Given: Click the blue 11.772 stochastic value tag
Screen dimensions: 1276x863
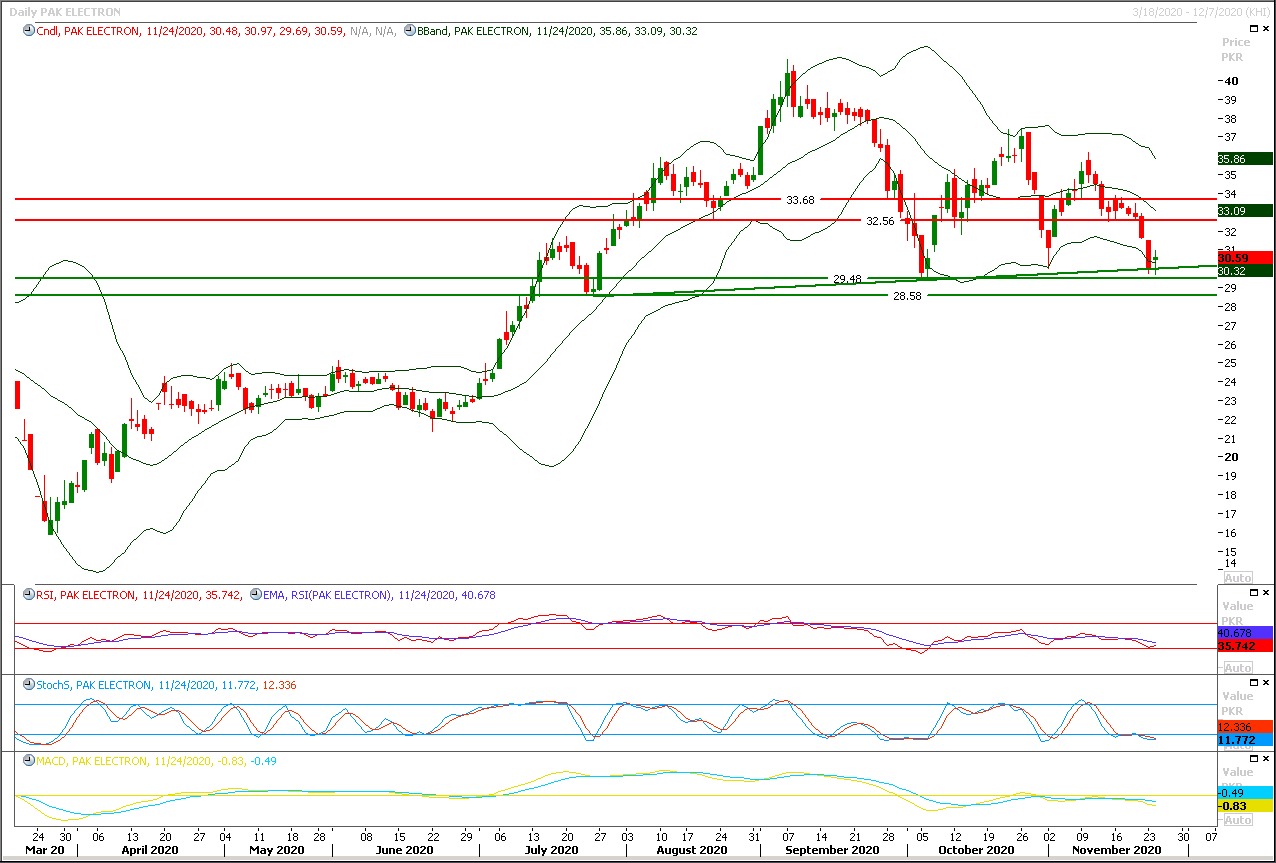Looking at the screenshot, I should click(x=1244, y=740).
